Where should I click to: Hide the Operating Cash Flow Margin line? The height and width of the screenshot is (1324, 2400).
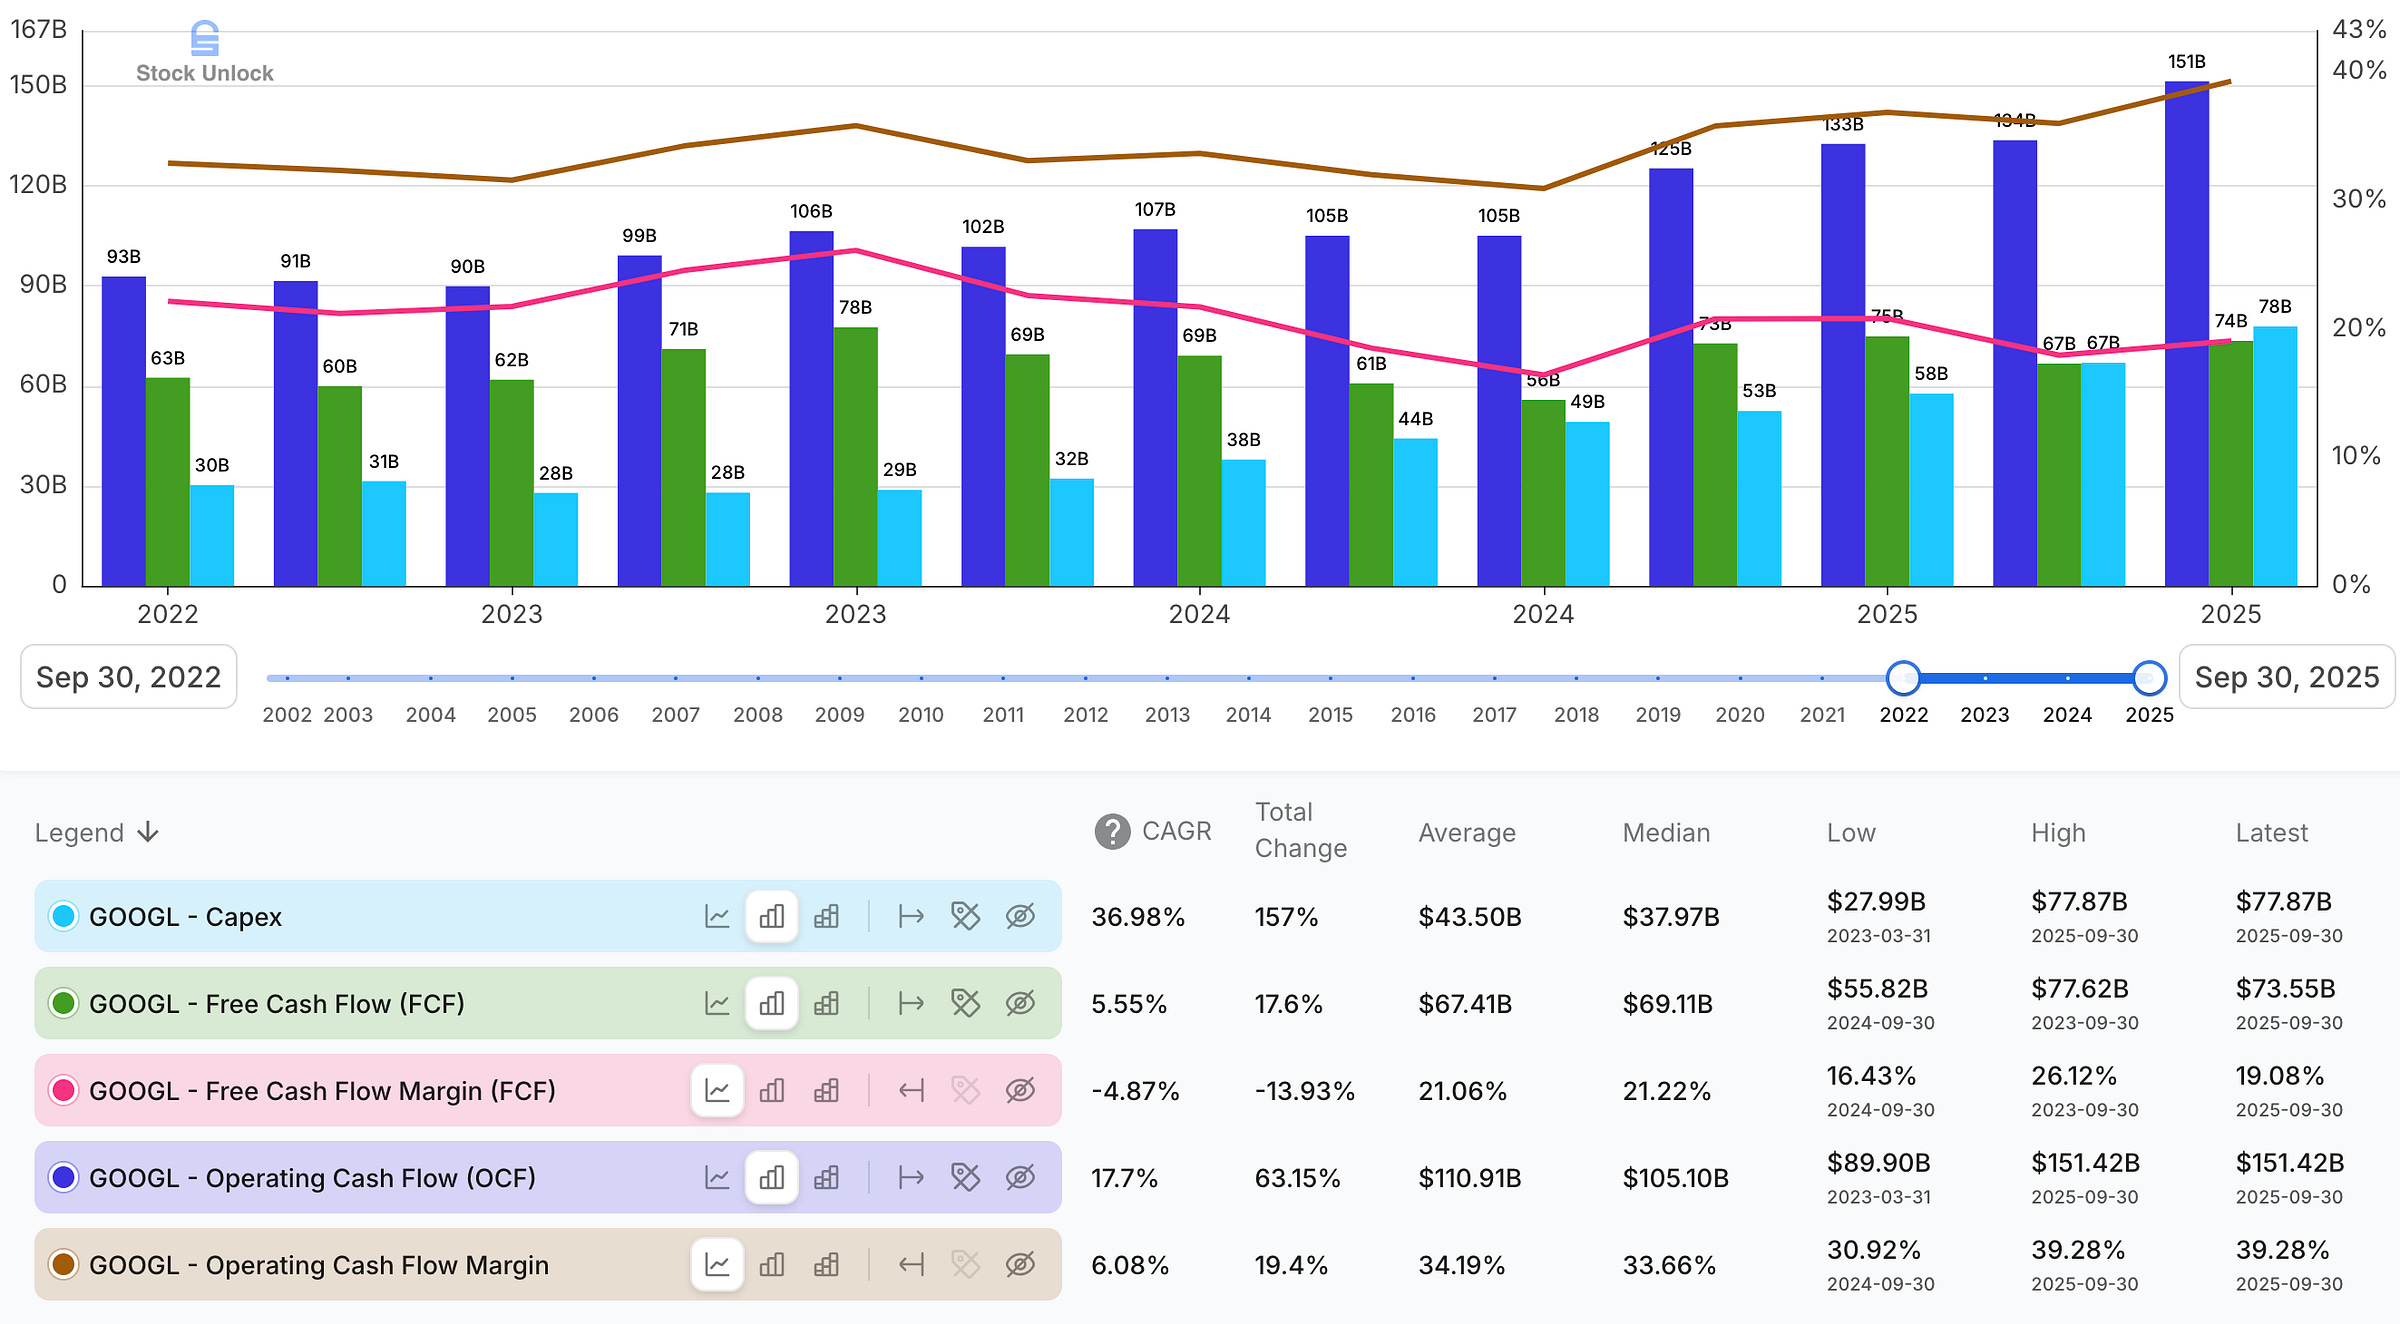point(1020,1264)
